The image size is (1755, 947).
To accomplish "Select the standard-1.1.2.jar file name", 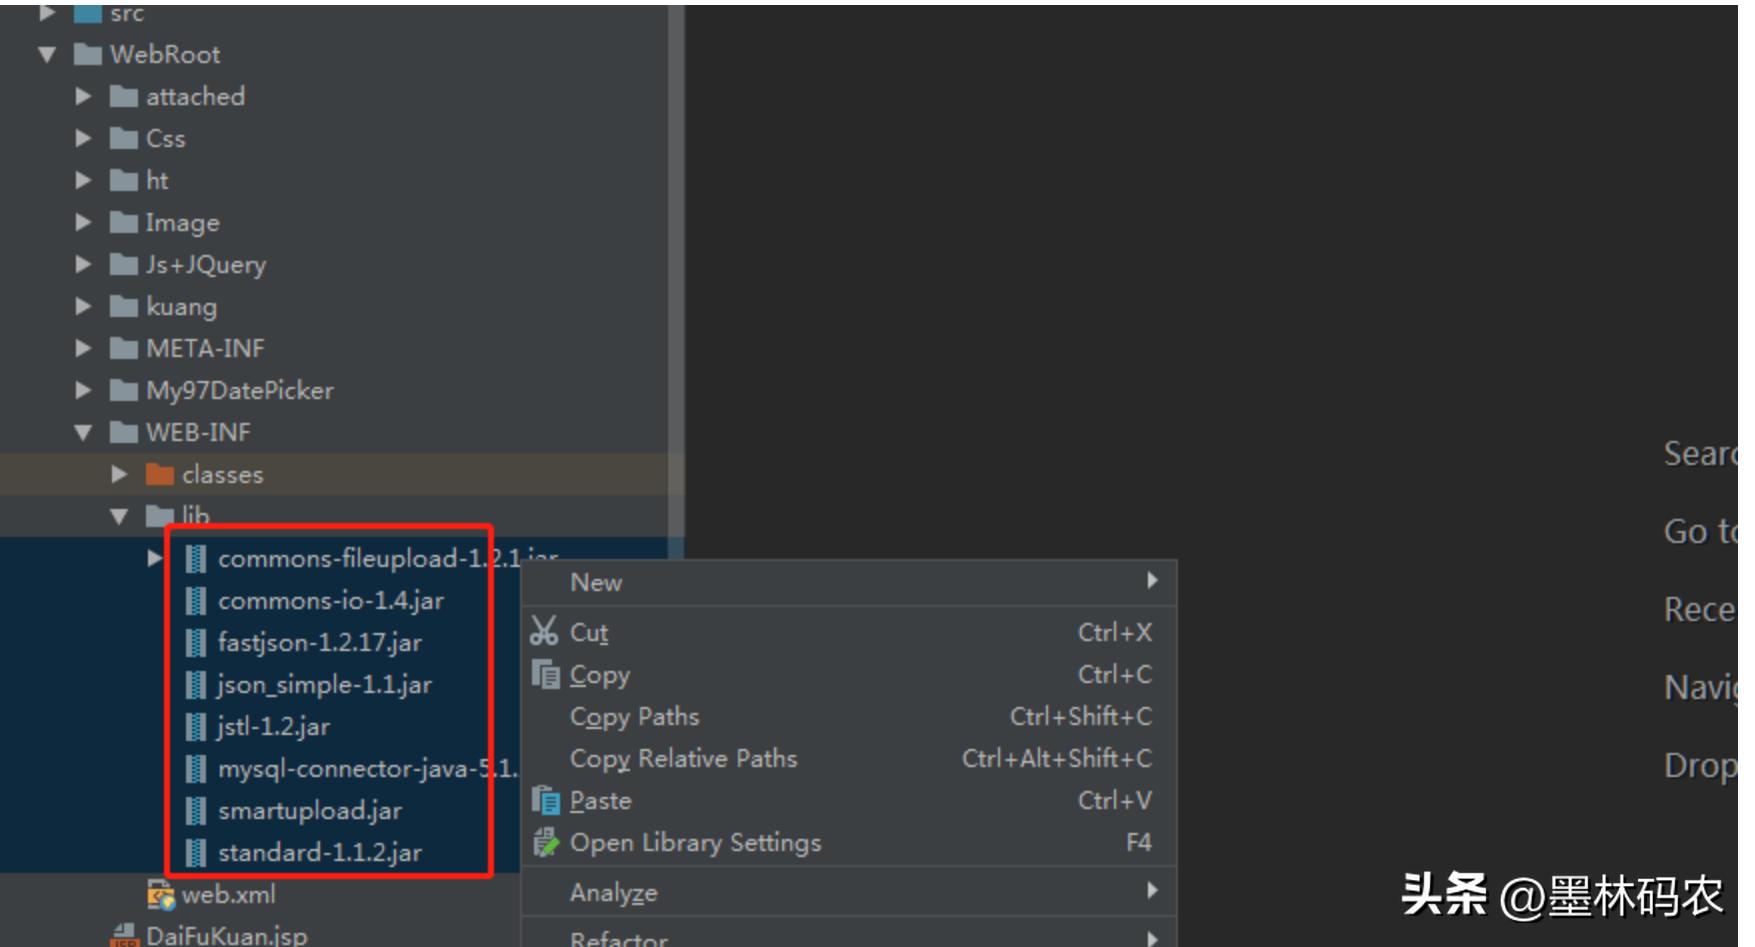I will (x=320, y=852).
